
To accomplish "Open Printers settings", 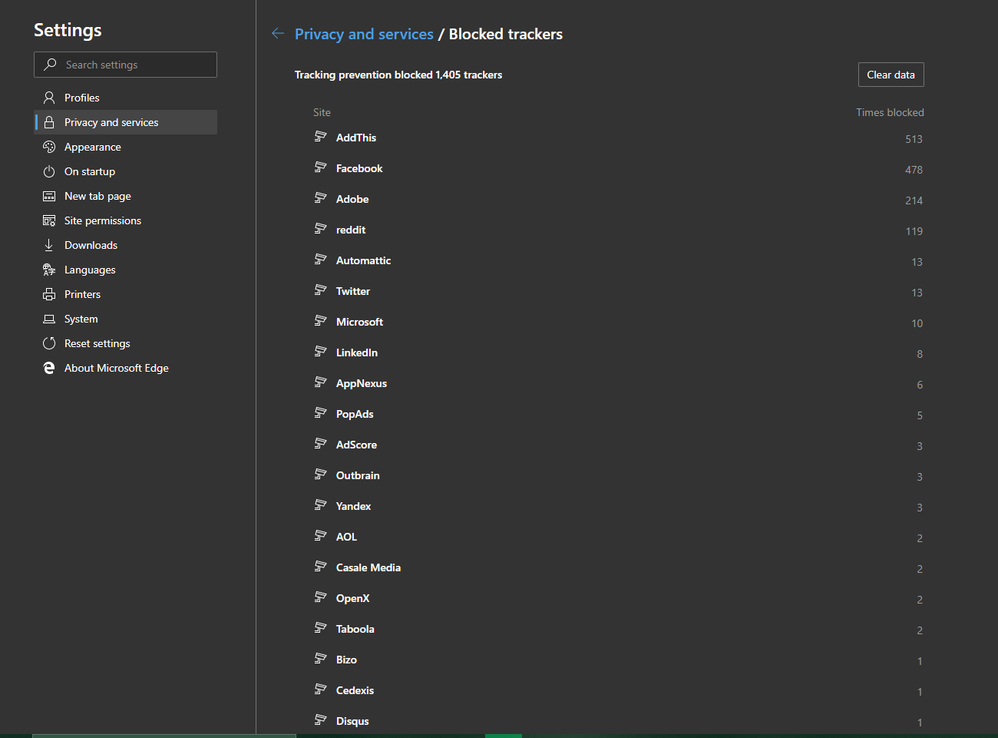I will 125,295.
